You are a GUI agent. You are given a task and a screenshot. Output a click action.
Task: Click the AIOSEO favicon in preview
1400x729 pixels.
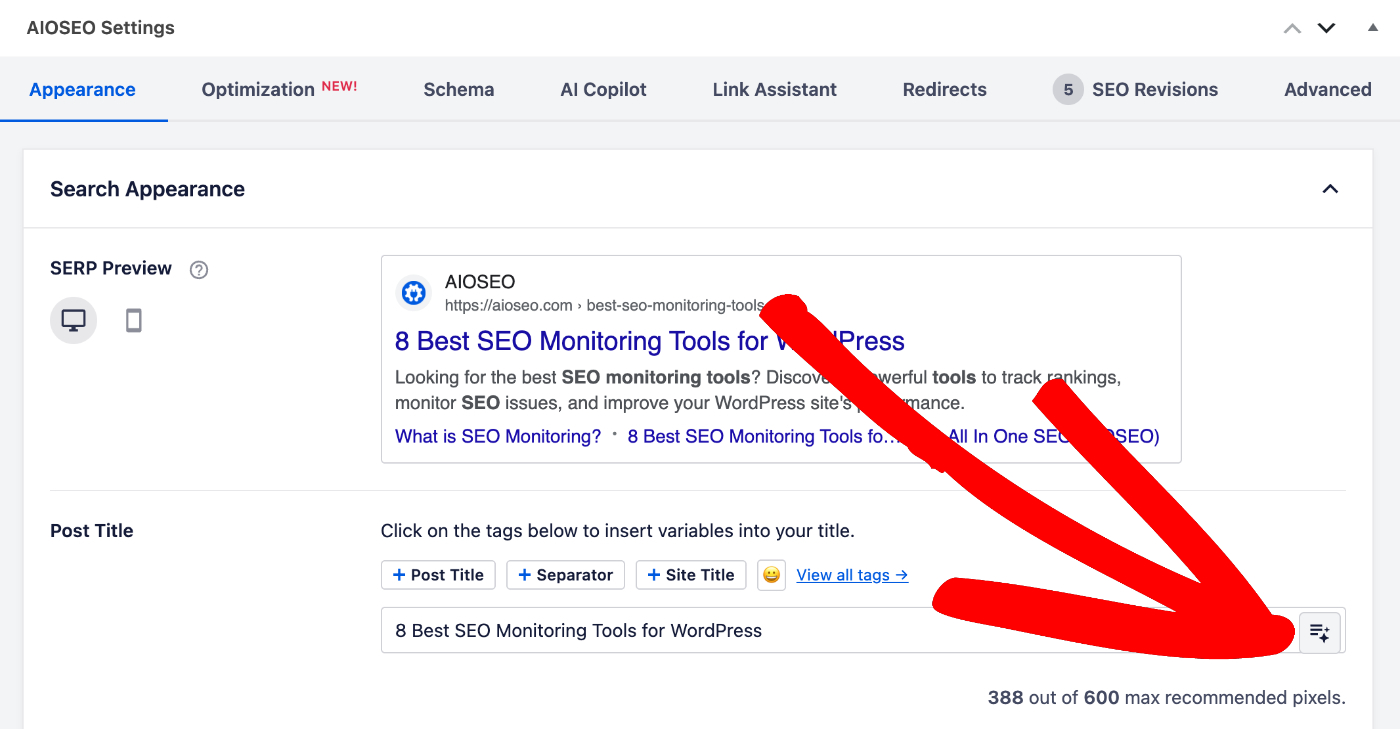pos(413,293)
